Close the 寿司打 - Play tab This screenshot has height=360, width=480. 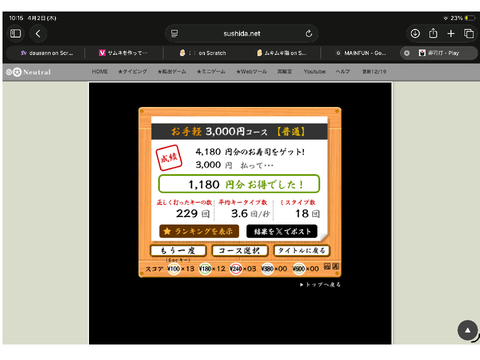407,53
